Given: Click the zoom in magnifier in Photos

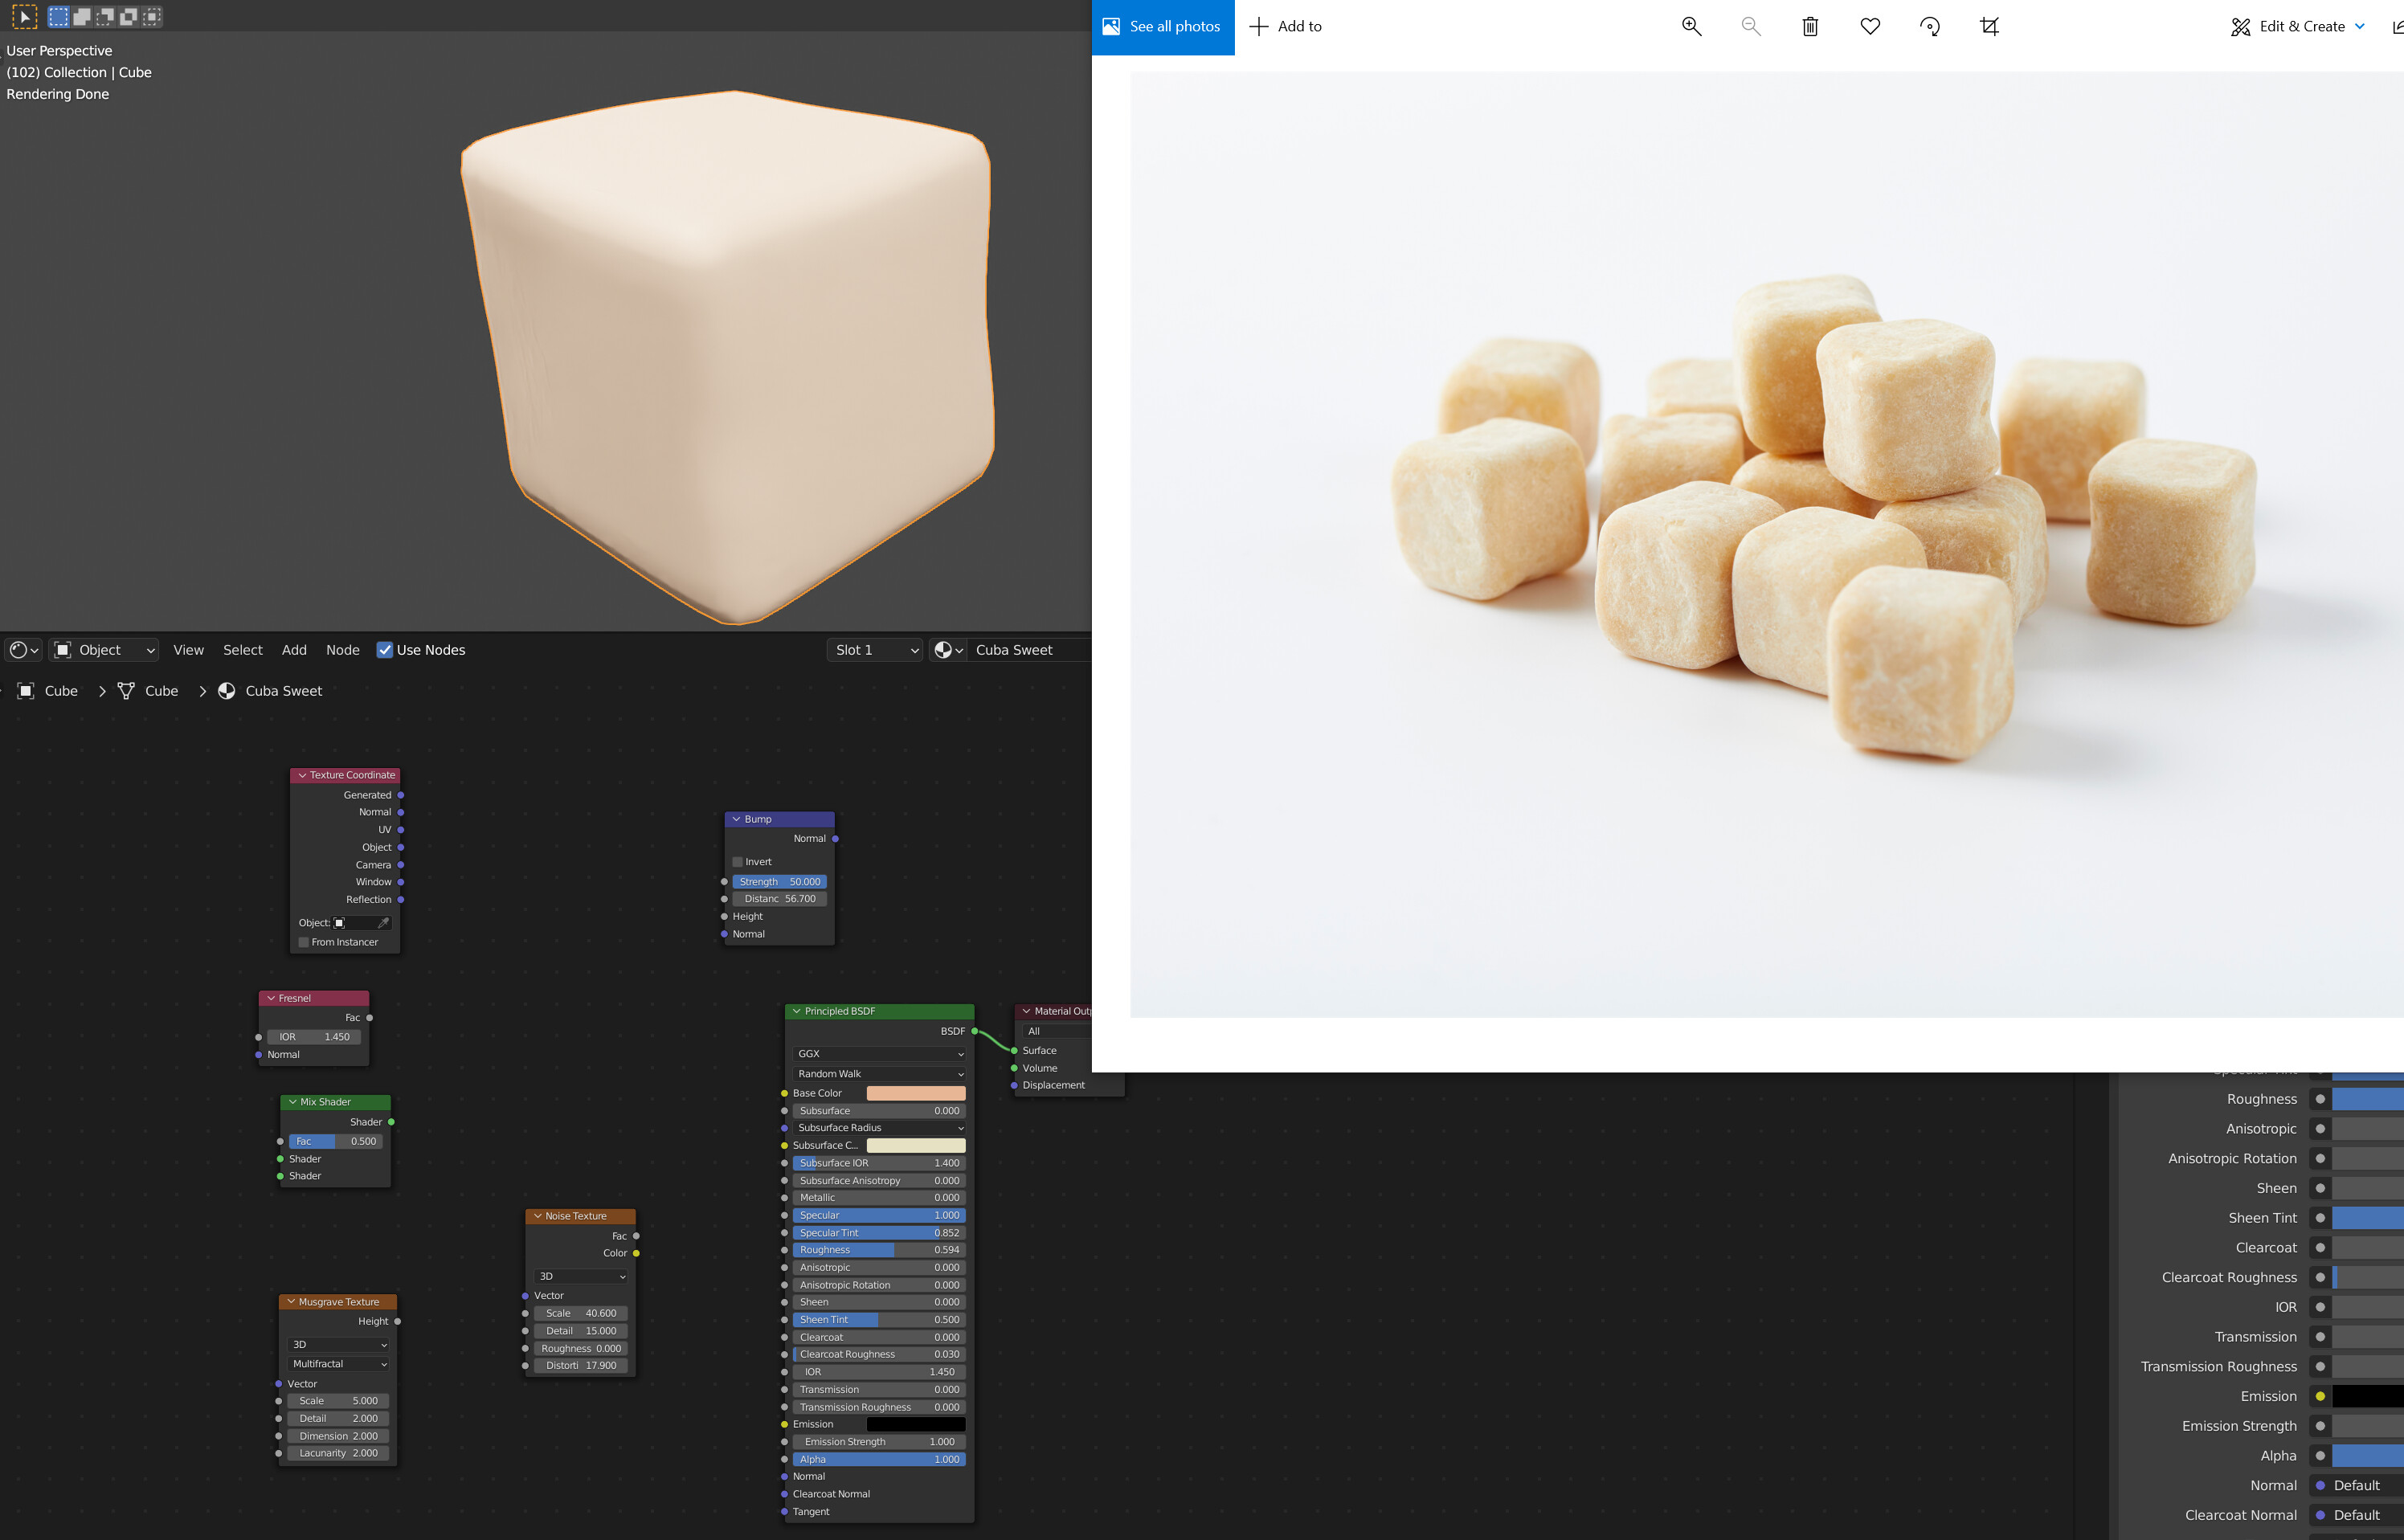Looking at the screenshot, I should tap(1691, 27).
